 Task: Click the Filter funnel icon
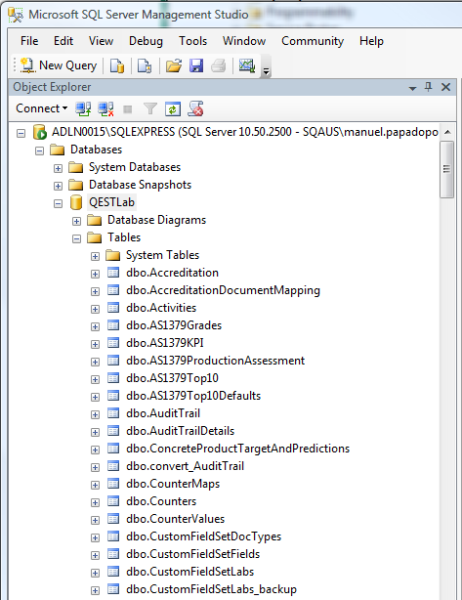tap(150, 109)
